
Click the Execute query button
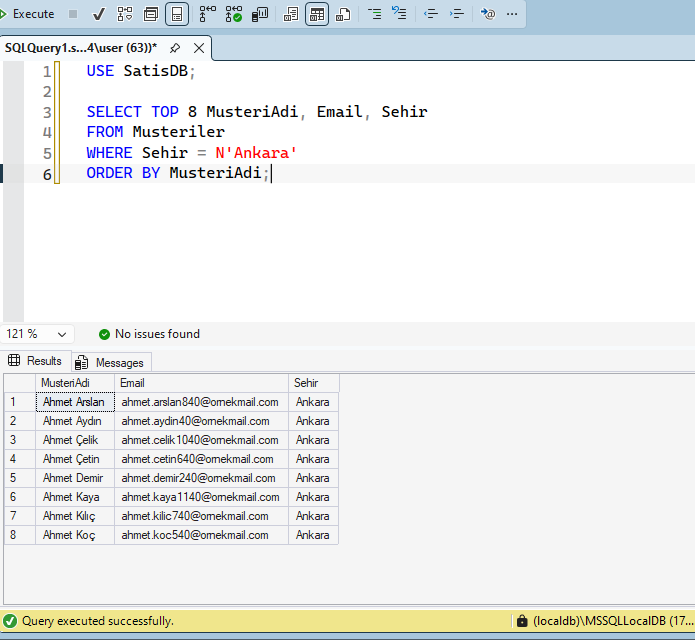pos(27,14)
